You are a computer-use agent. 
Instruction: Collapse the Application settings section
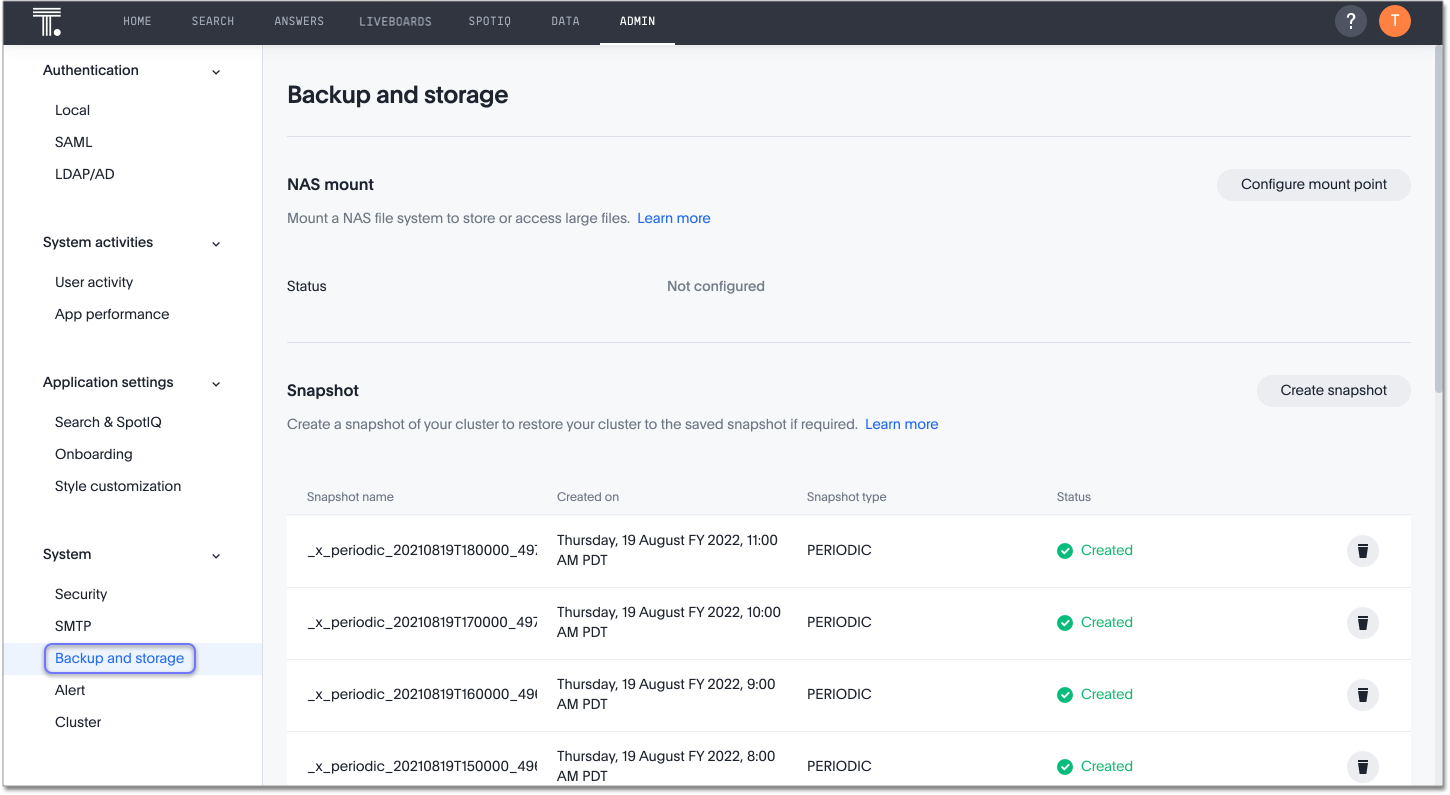[215, 383]
